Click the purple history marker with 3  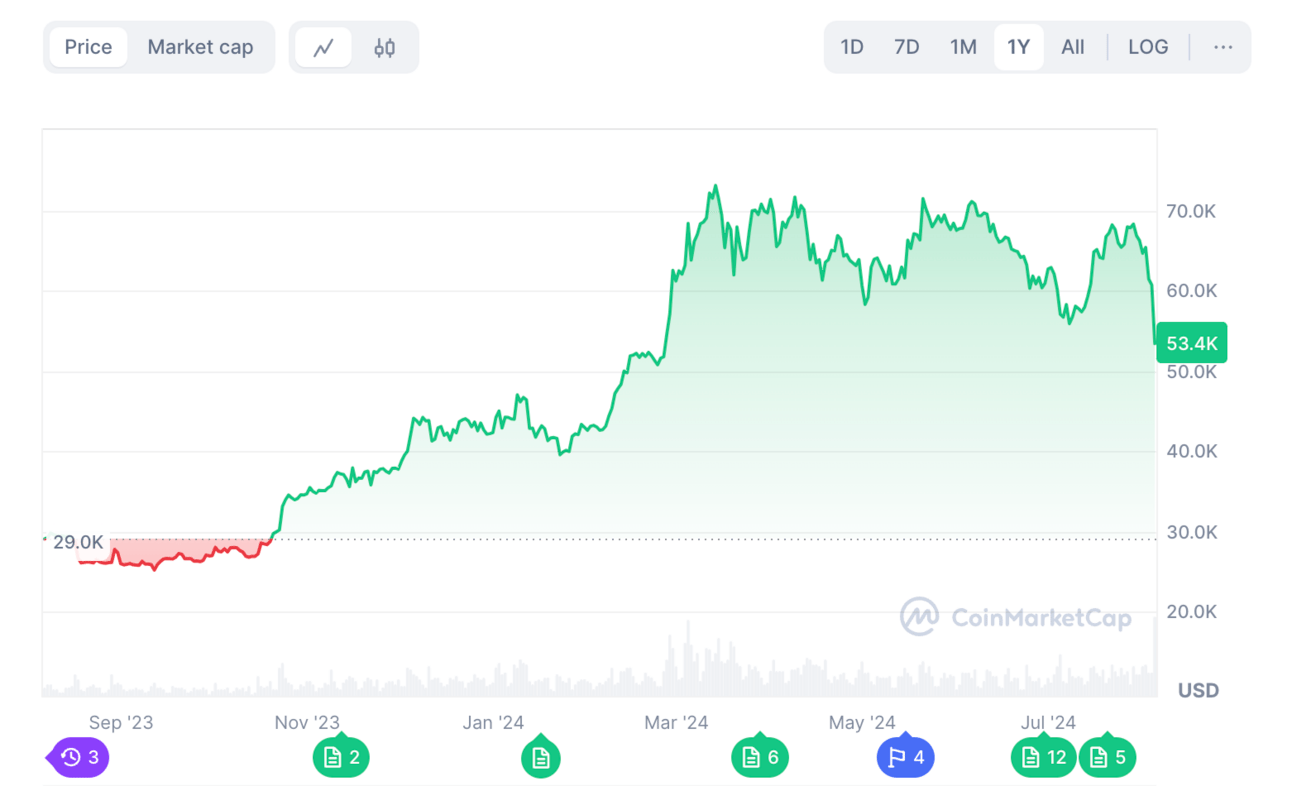tap(80, 757)
